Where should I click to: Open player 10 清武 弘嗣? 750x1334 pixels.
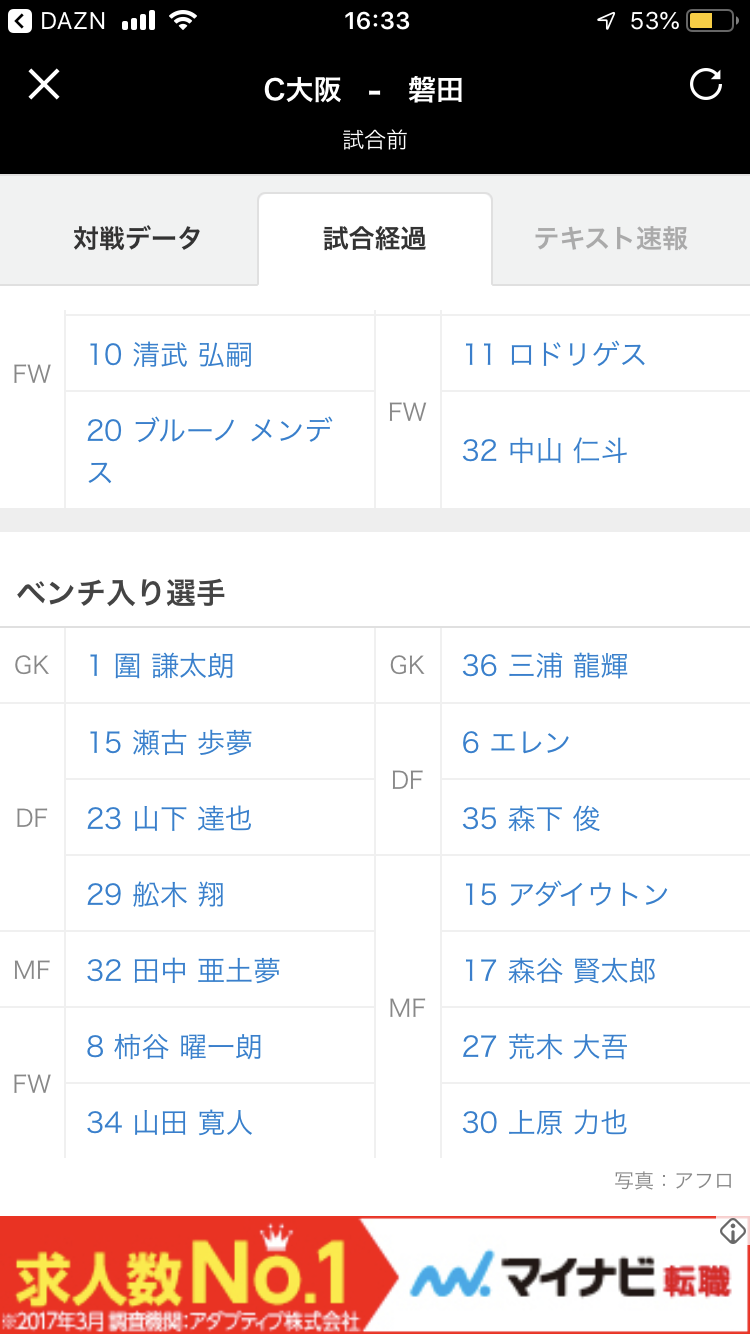[170, 355]
